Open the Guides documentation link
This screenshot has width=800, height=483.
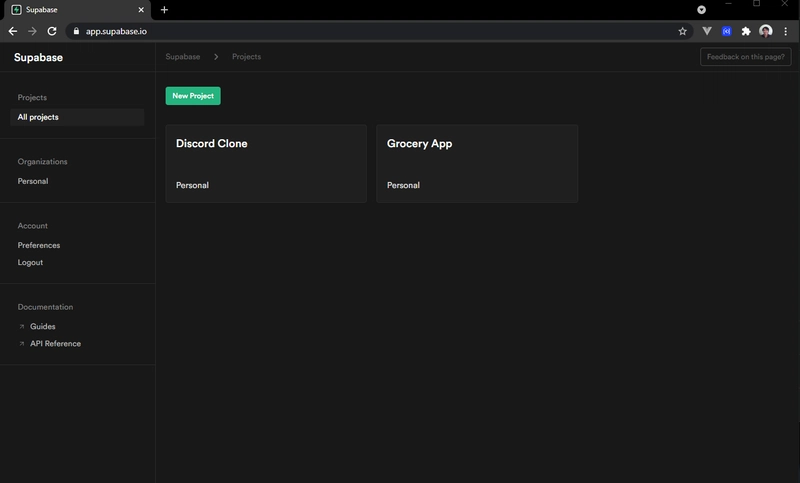click(42, 326)
